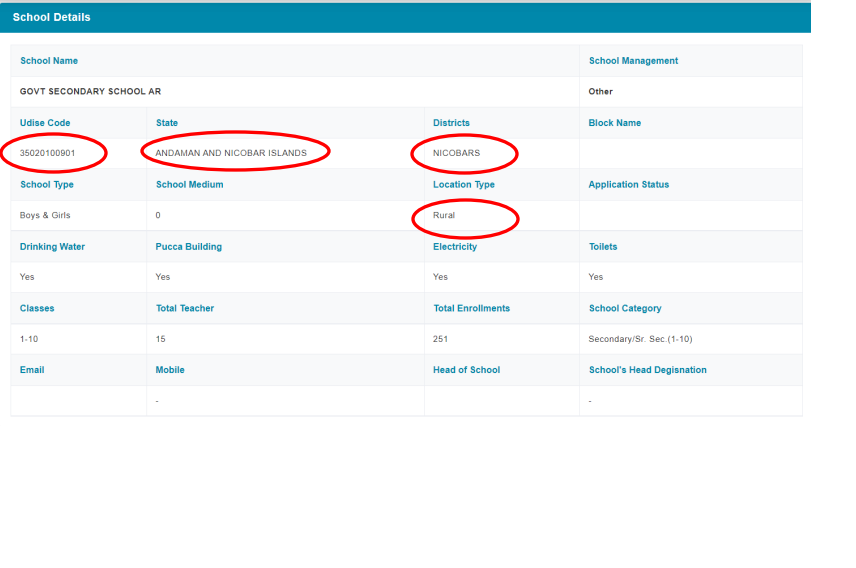Click ANDAMAN AND NICOBAR ISLANDS value
Screen dimensions: 856x568
click(x=231, y=153)
